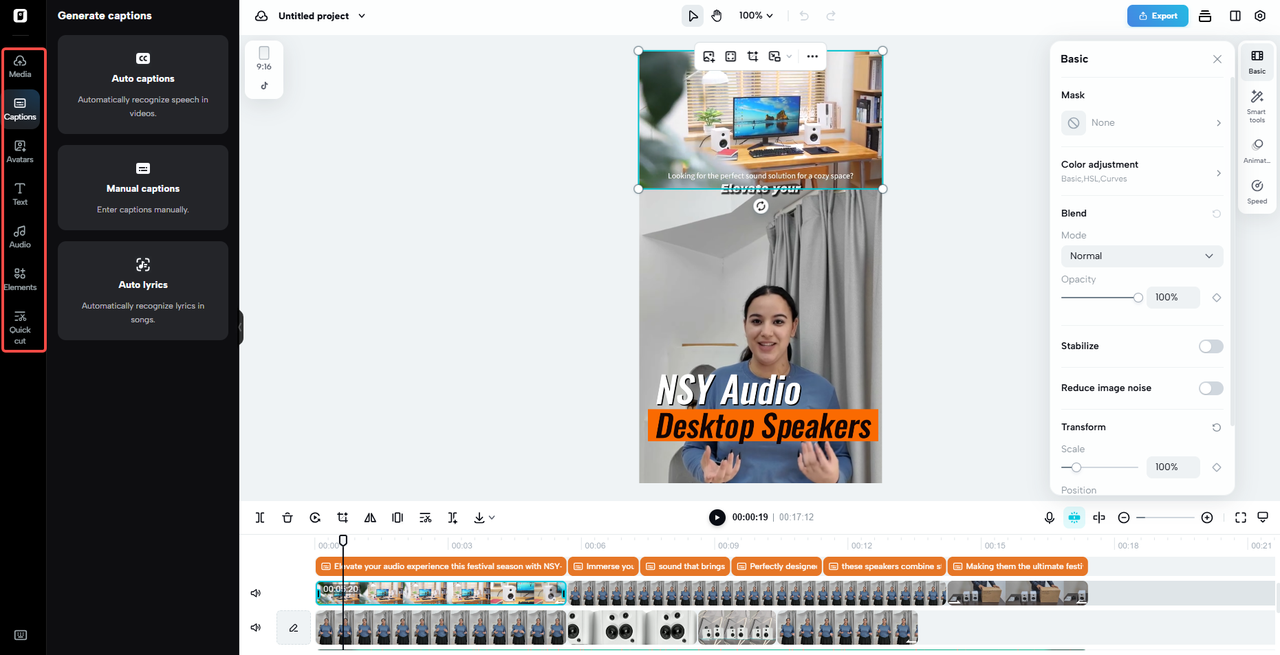Click the CapCut logo icon

[20, 16]
